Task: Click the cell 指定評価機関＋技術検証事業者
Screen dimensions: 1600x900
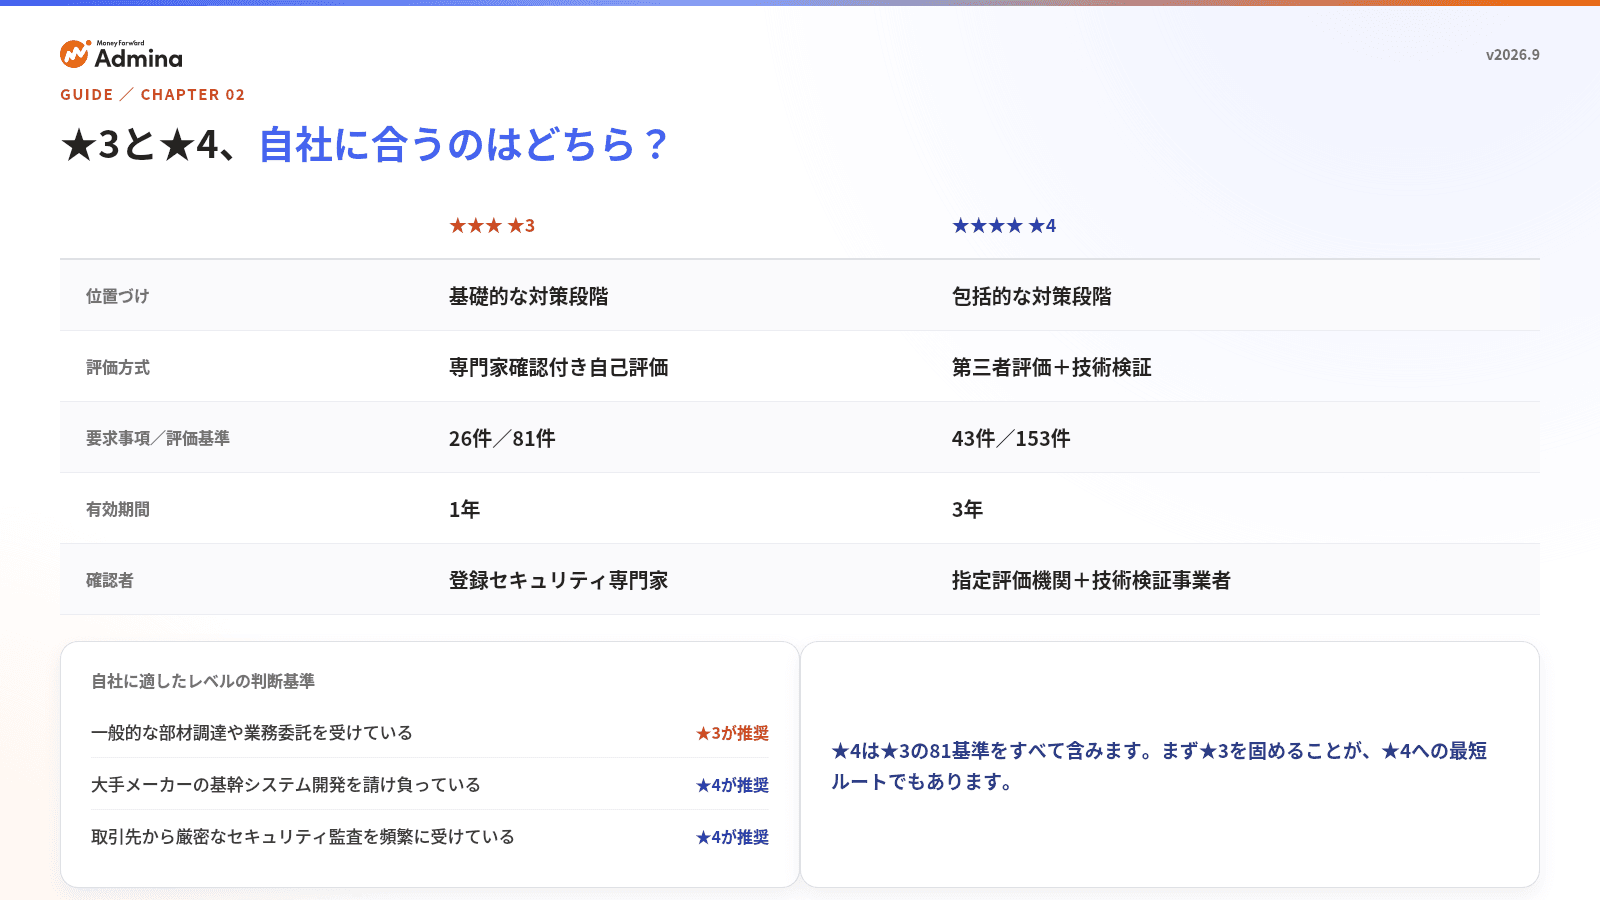Action: tap(1091, 580)
